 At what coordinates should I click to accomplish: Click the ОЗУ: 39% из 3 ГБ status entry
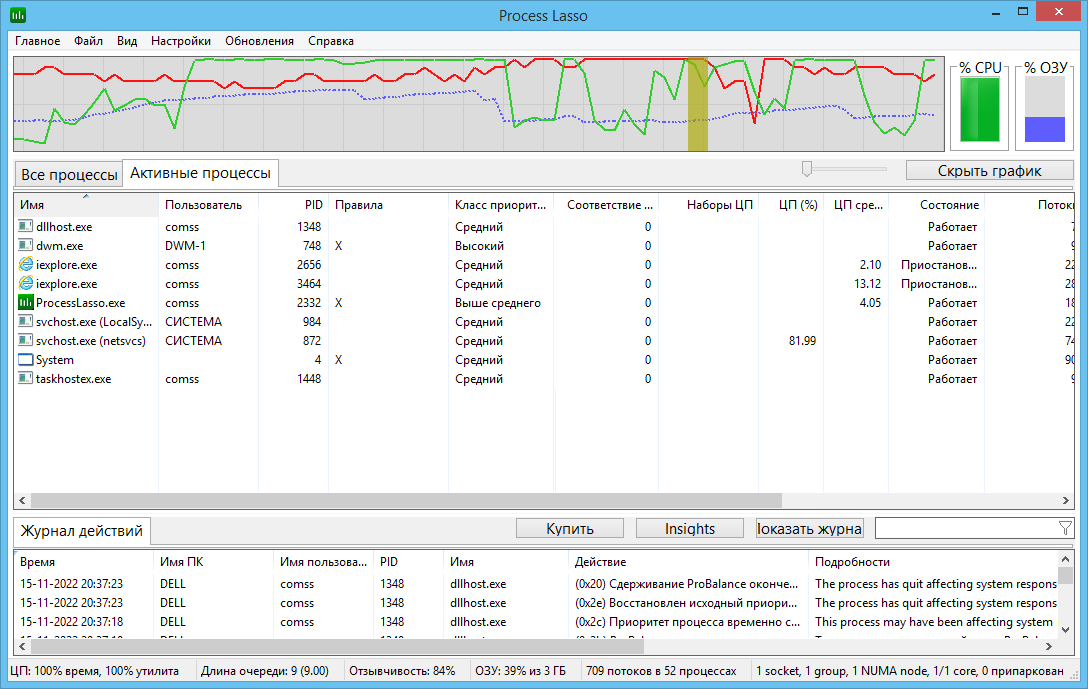520,671
